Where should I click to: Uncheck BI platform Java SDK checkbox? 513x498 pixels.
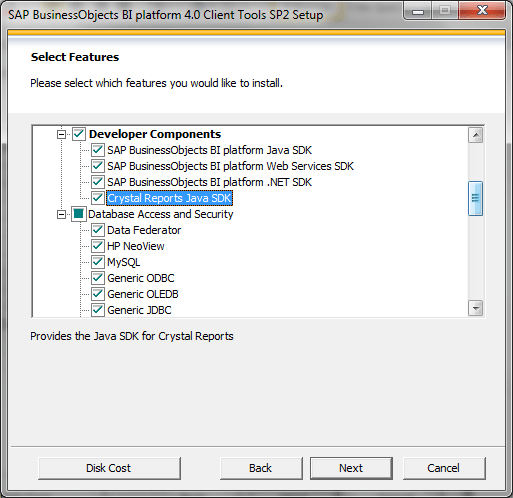point(98,150)
